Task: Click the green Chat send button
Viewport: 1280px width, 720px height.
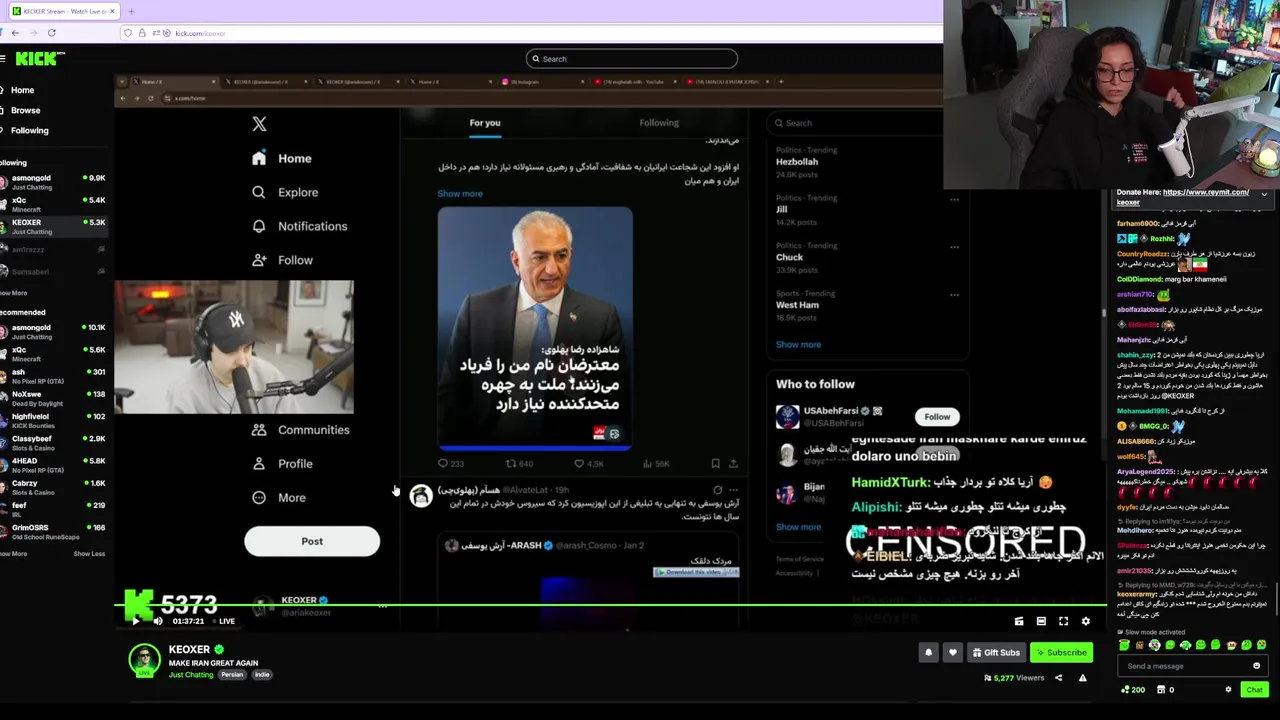Action: (x=1254, y=689)
